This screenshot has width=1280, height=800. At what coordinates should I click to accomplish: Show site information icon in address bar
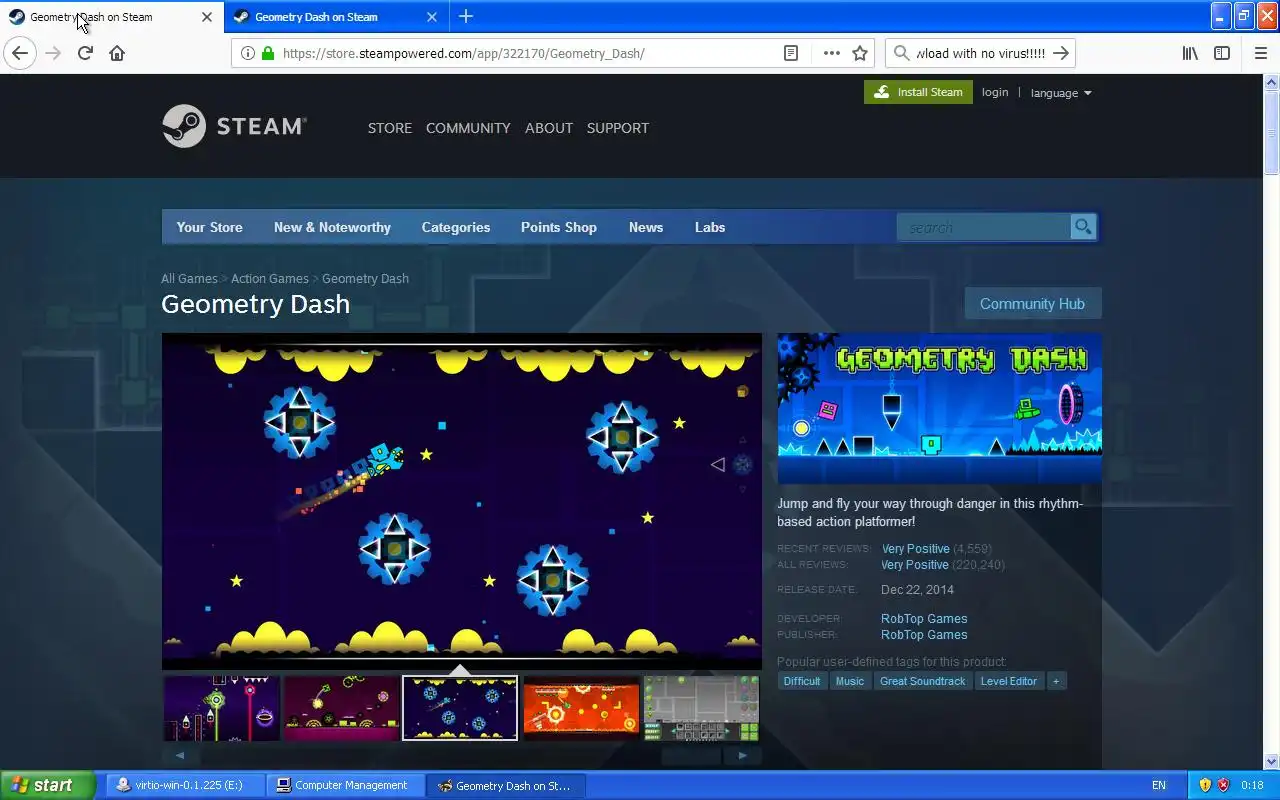[x=248, y=53]
